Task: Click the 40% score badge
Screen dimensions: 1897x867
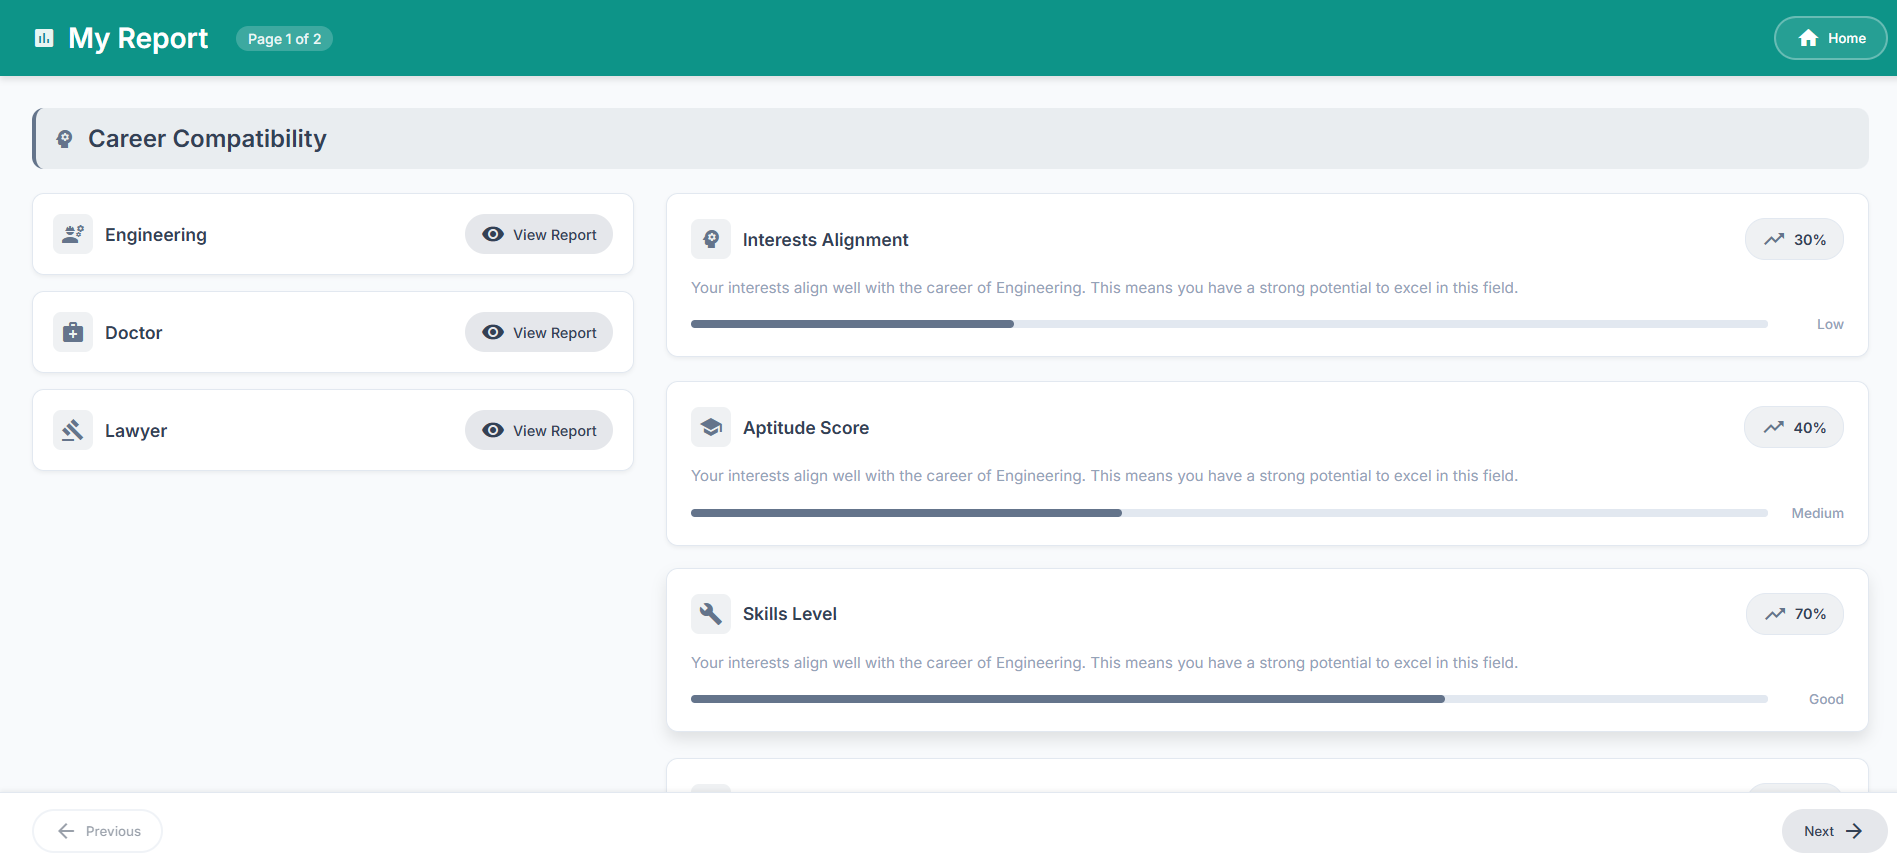Action: pyautogui.click(x=1794, y=427)
